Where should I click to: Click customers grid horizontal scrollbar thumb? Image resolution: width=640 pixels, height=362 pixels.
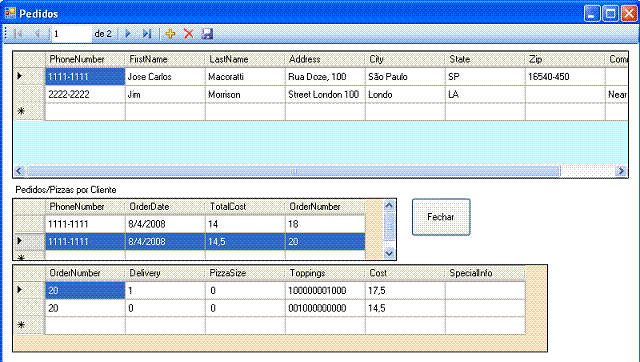(293, 171)
